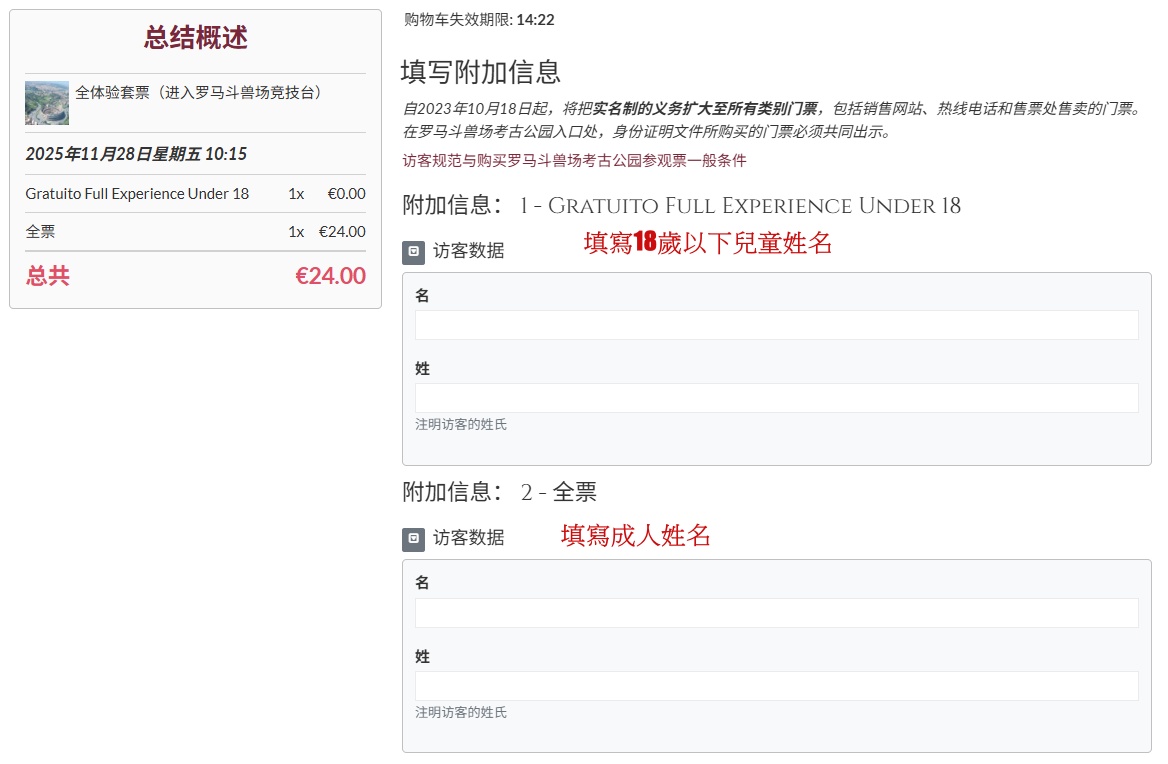
Task: Click the 填写附加信息 page heading
Action: click(x=481, y=72)
